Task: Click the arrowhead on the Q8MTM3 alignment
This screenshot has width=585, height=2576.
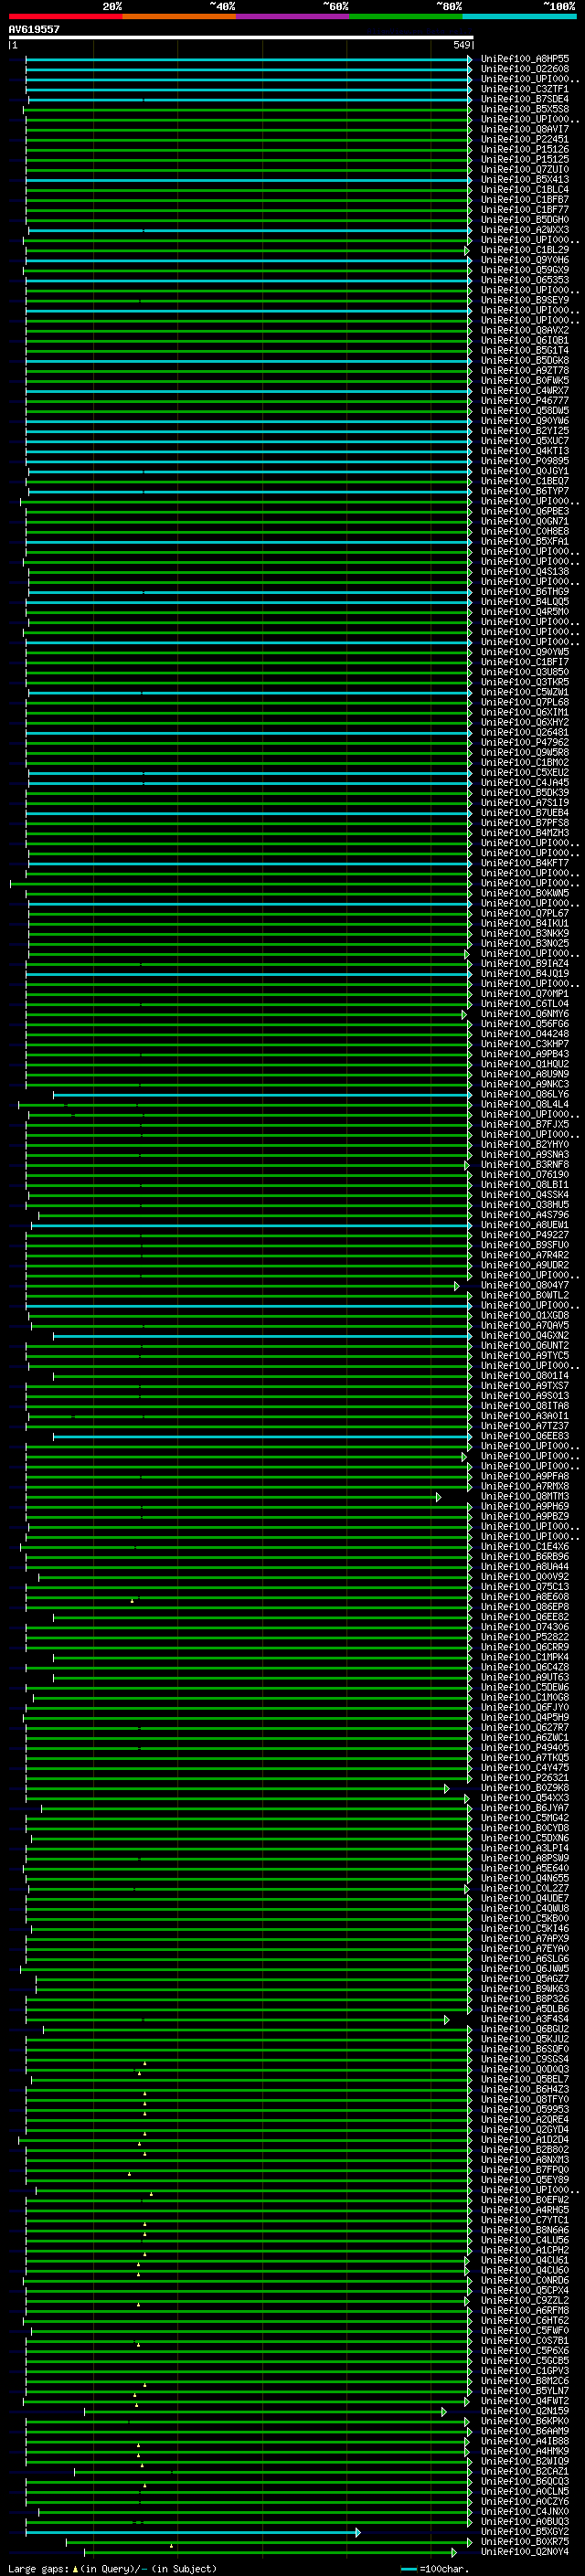Action: point(438,1497)
